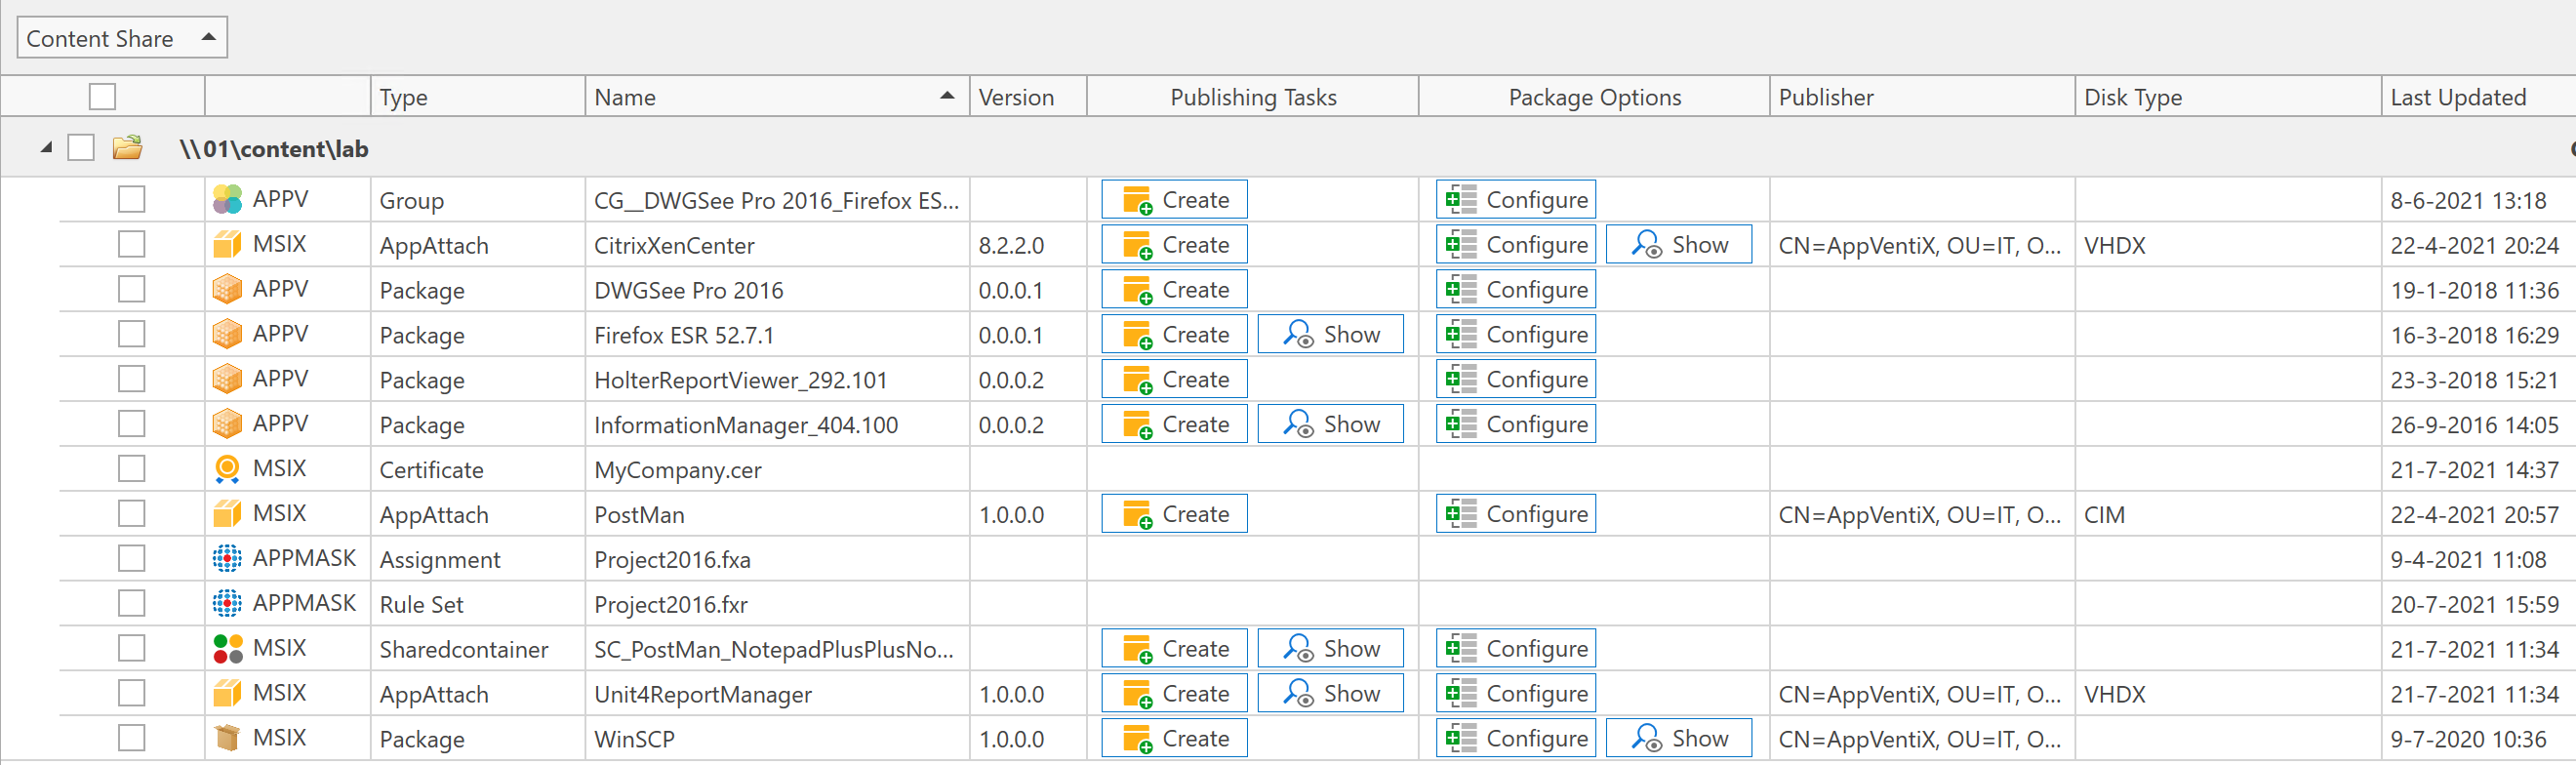Sort by the Last Updated column header
This screenshot has width=2576, height=765.
[x=2457, y=97]
